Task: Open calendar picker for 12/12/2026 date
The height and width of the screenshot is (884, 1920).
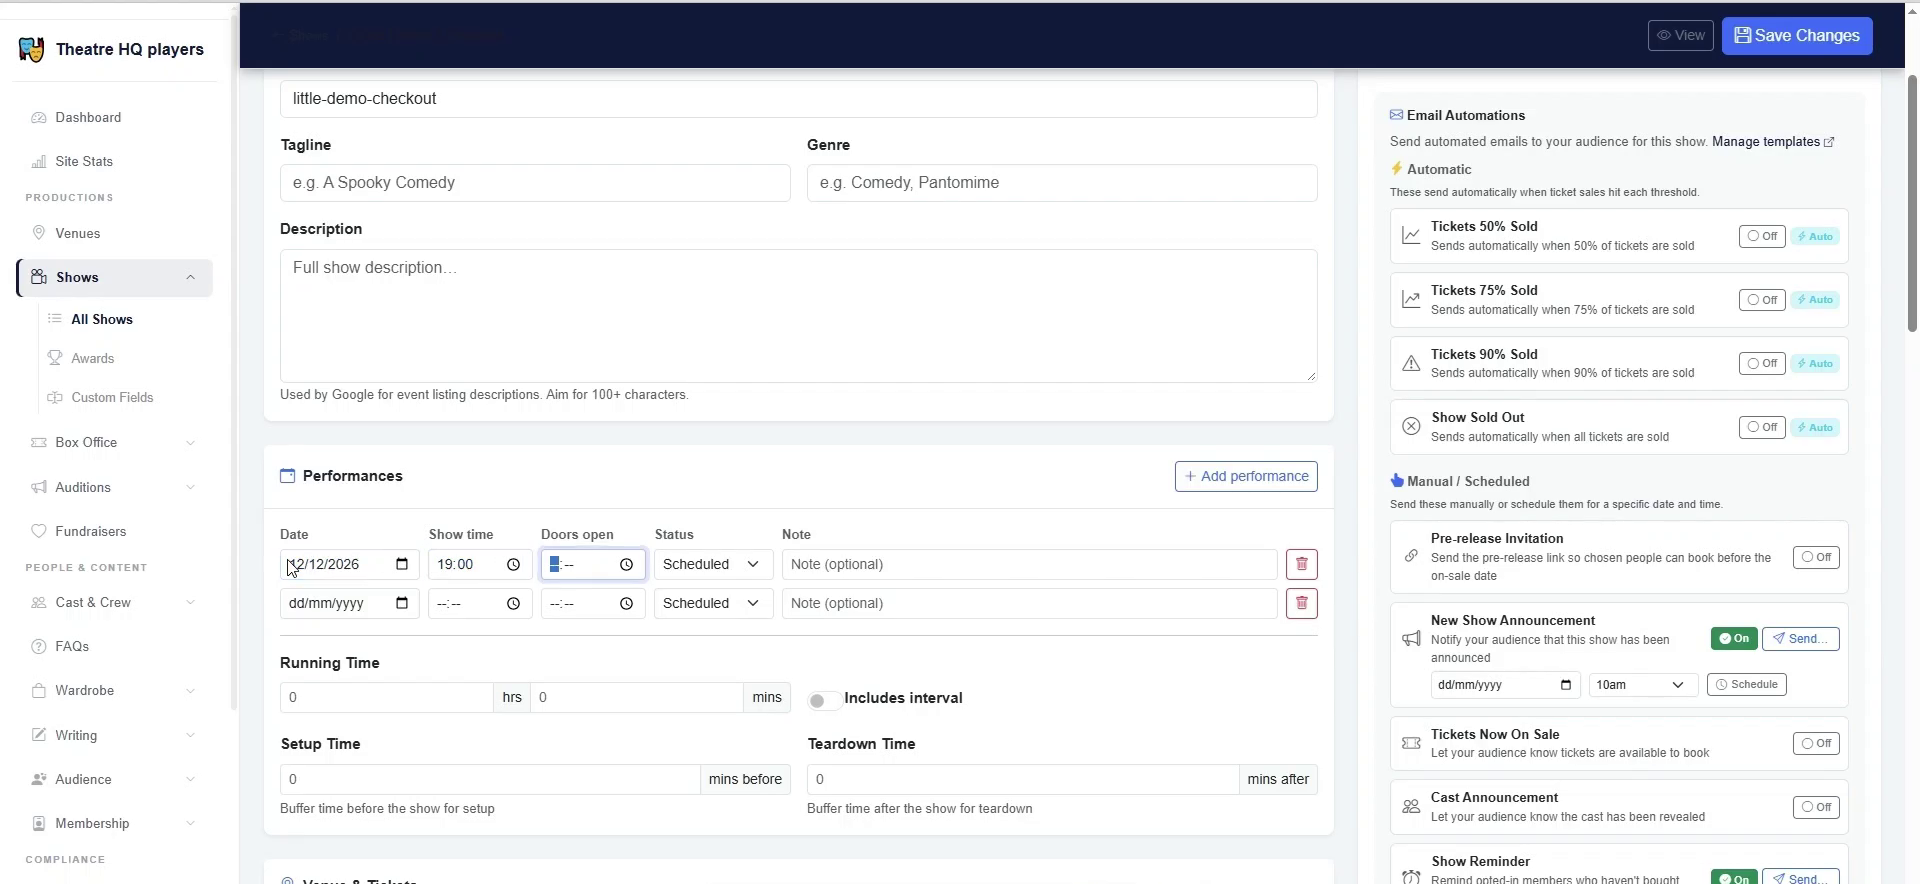Action: click(x=402, y=564)
